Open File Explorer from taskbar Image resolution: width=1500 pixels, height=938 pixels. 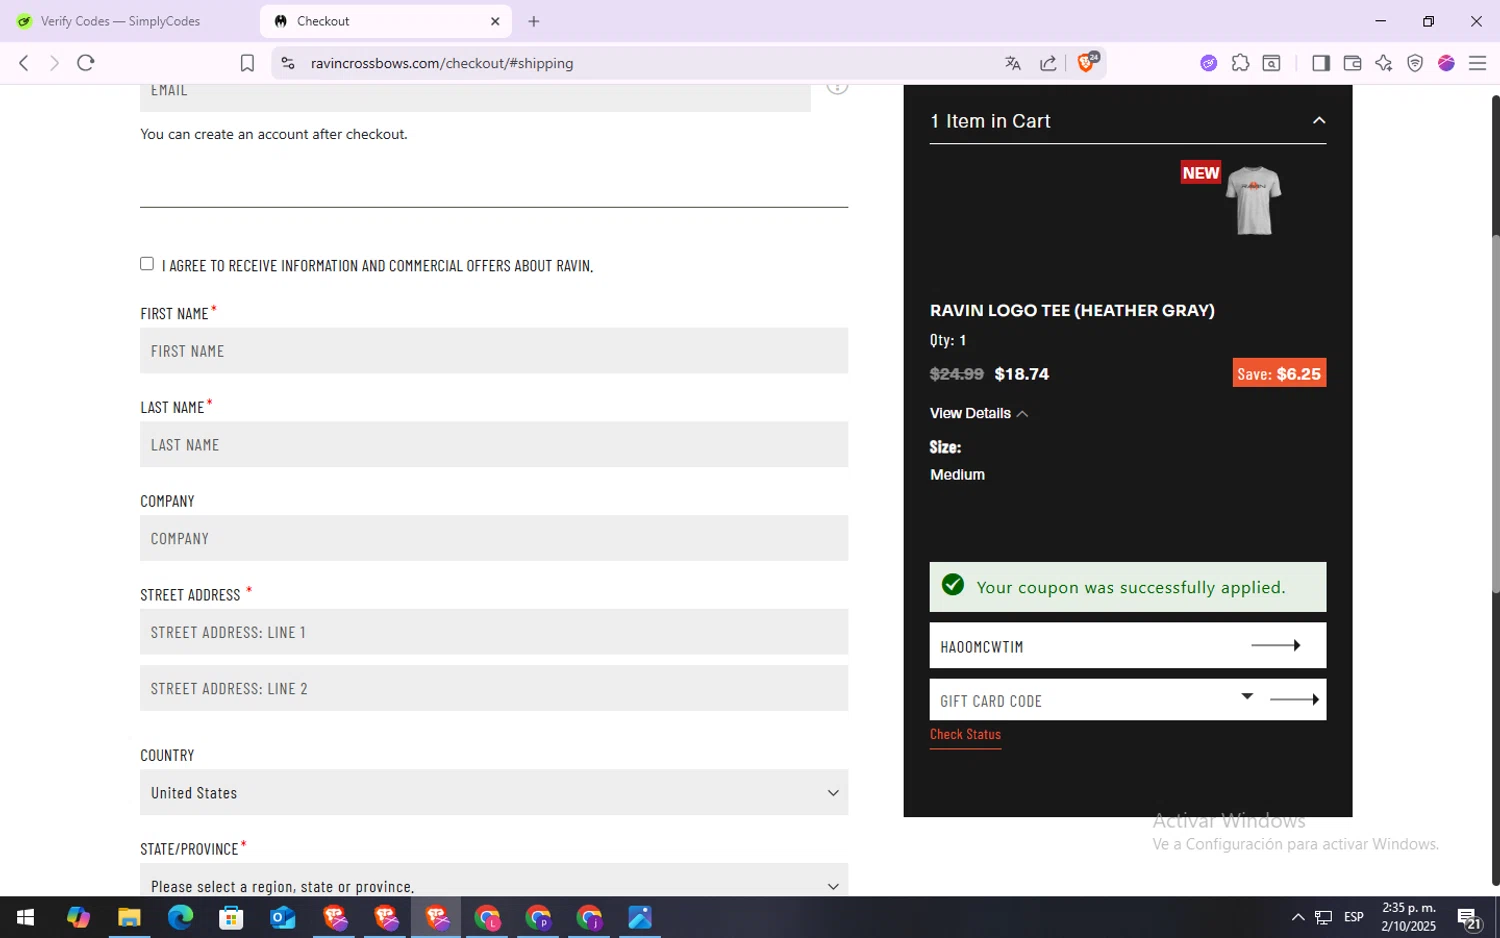coord(129,917)
